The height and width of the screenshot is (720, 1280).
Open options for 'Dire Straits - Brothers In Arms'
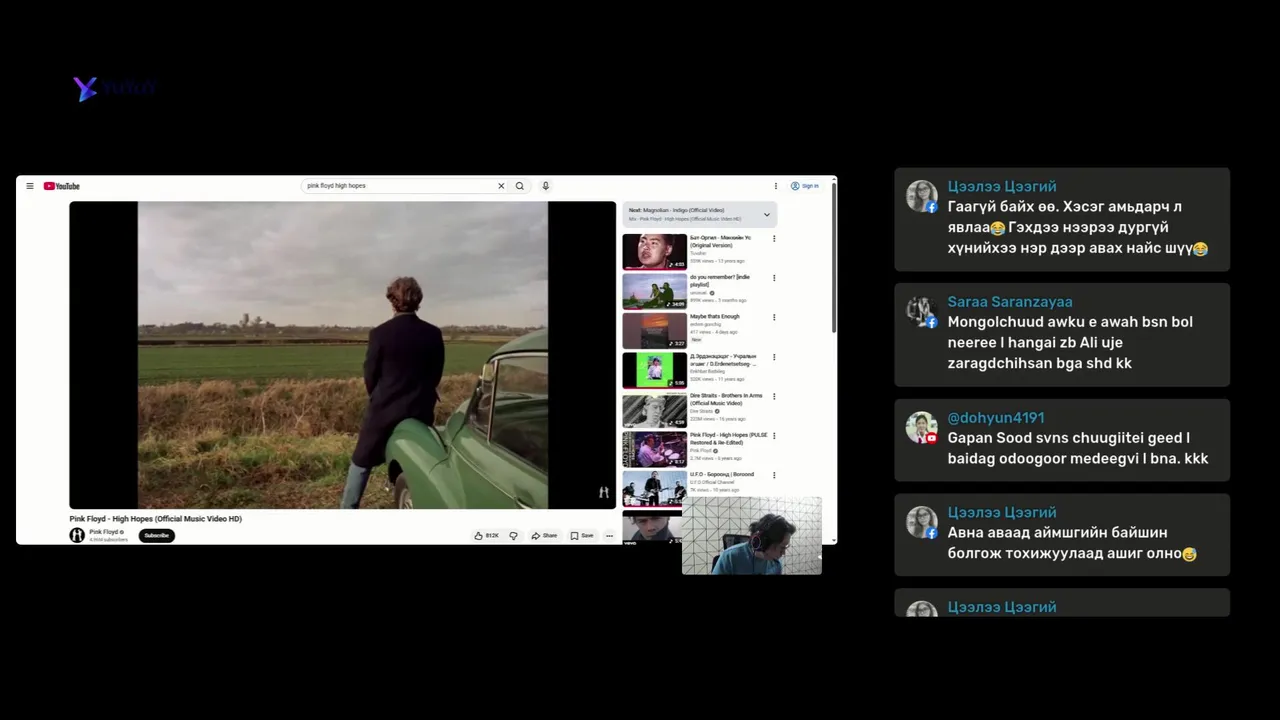(774, 397)
